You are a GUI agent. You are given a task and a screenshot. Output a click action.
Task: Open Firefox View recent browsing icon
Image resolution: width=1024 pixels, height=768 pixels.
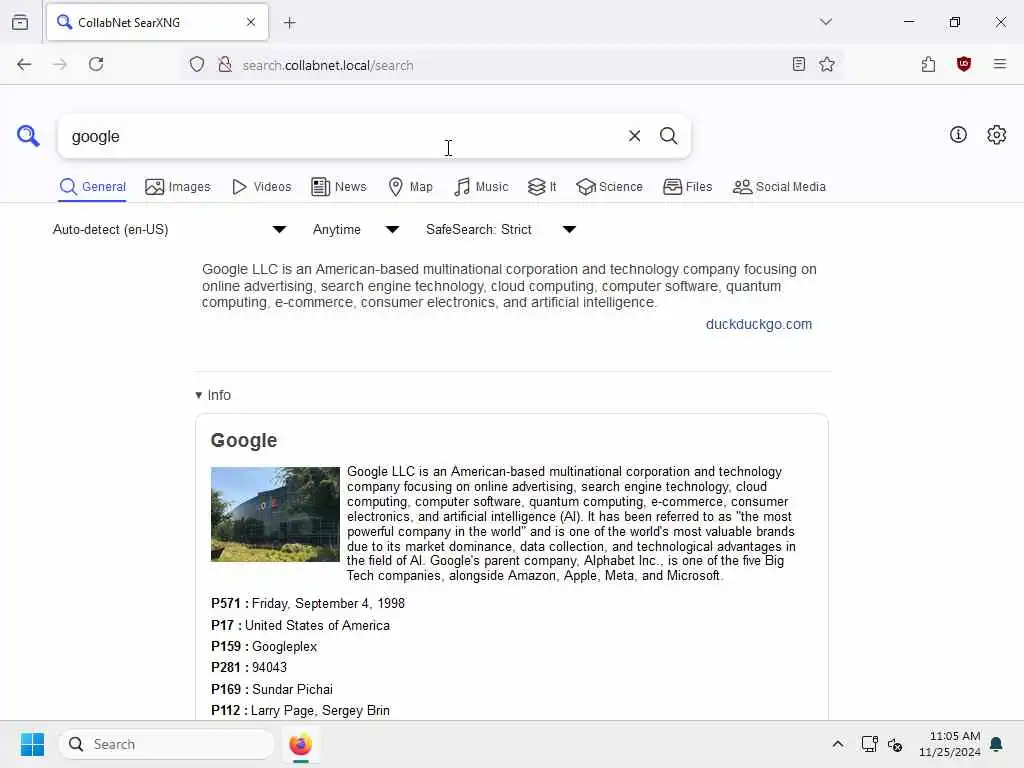[x=20, y=23]
